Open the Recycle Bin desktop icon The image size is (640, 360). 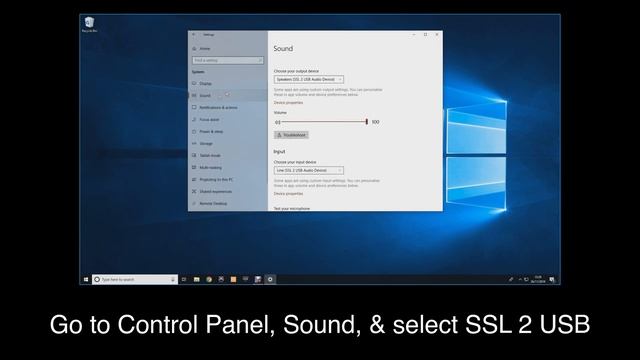[x=89, y=24]
